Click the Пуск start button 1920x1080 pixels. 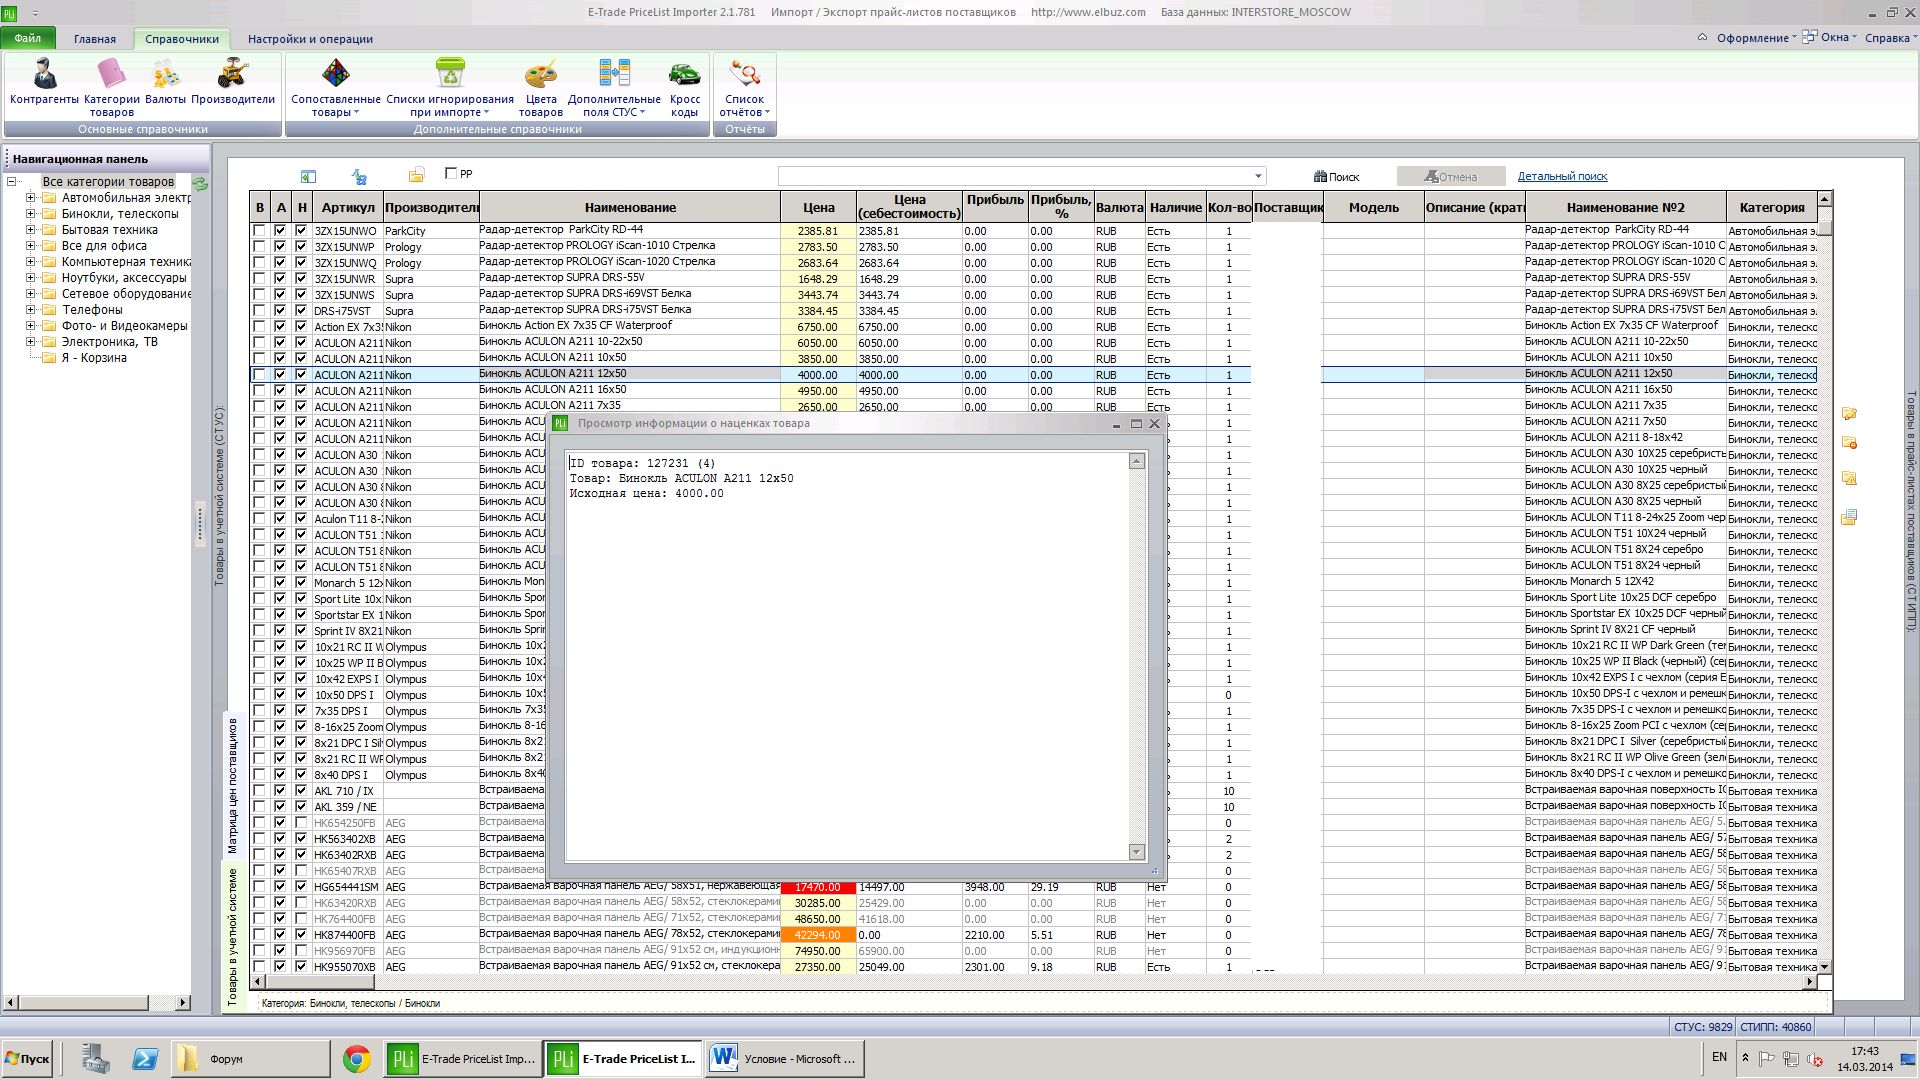27,1059
